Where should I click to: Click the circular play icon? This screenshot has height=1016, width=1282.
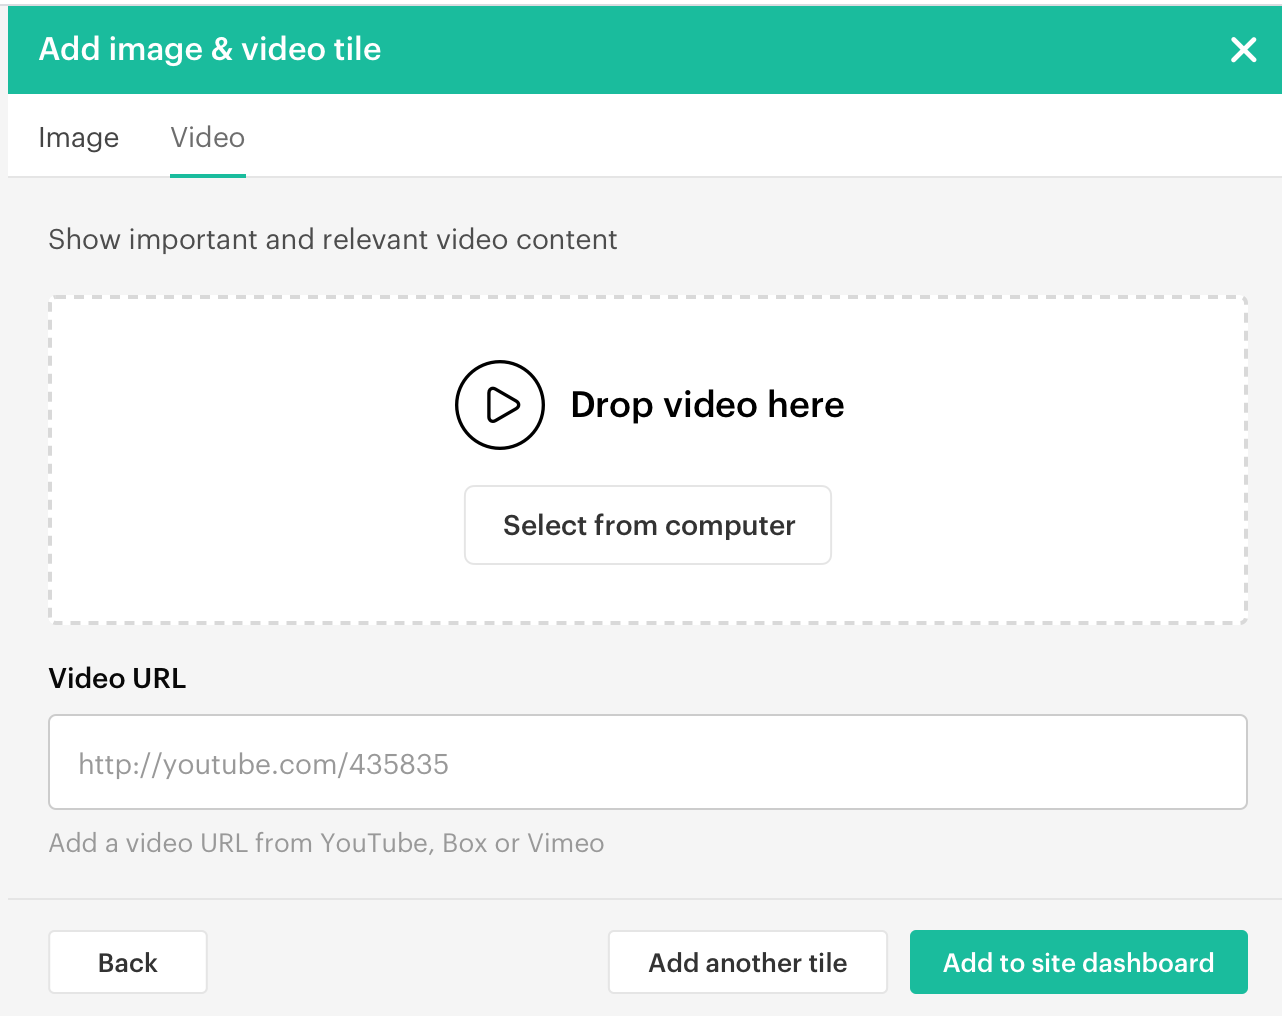[499, 405]
